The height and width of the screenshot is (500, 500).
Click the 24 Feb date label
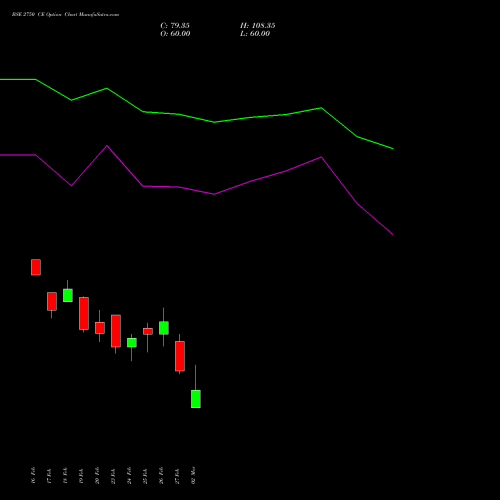(x=129, y=475)
